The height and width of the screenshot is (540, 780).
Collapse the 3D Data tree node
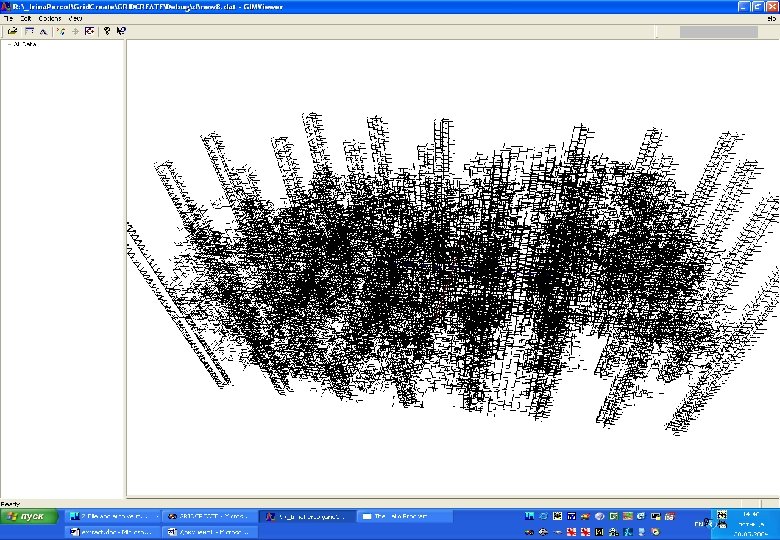pos(9,44)
